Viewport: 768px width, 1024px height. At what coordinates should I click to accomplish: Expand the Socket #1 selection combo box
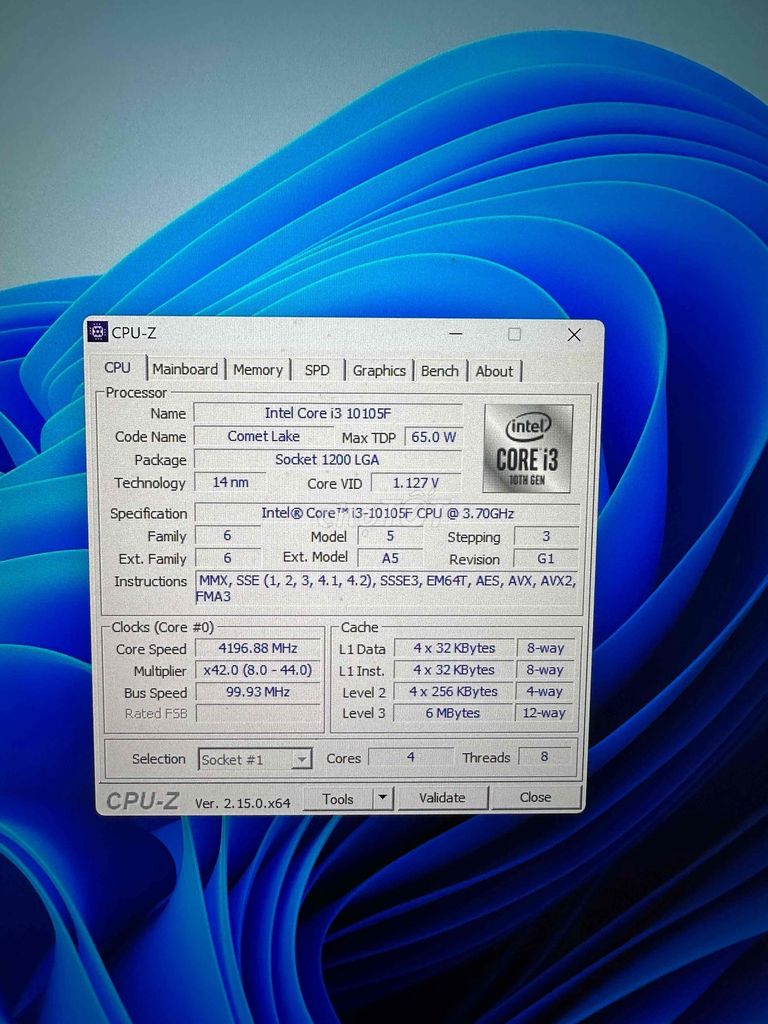click(255, 760)
